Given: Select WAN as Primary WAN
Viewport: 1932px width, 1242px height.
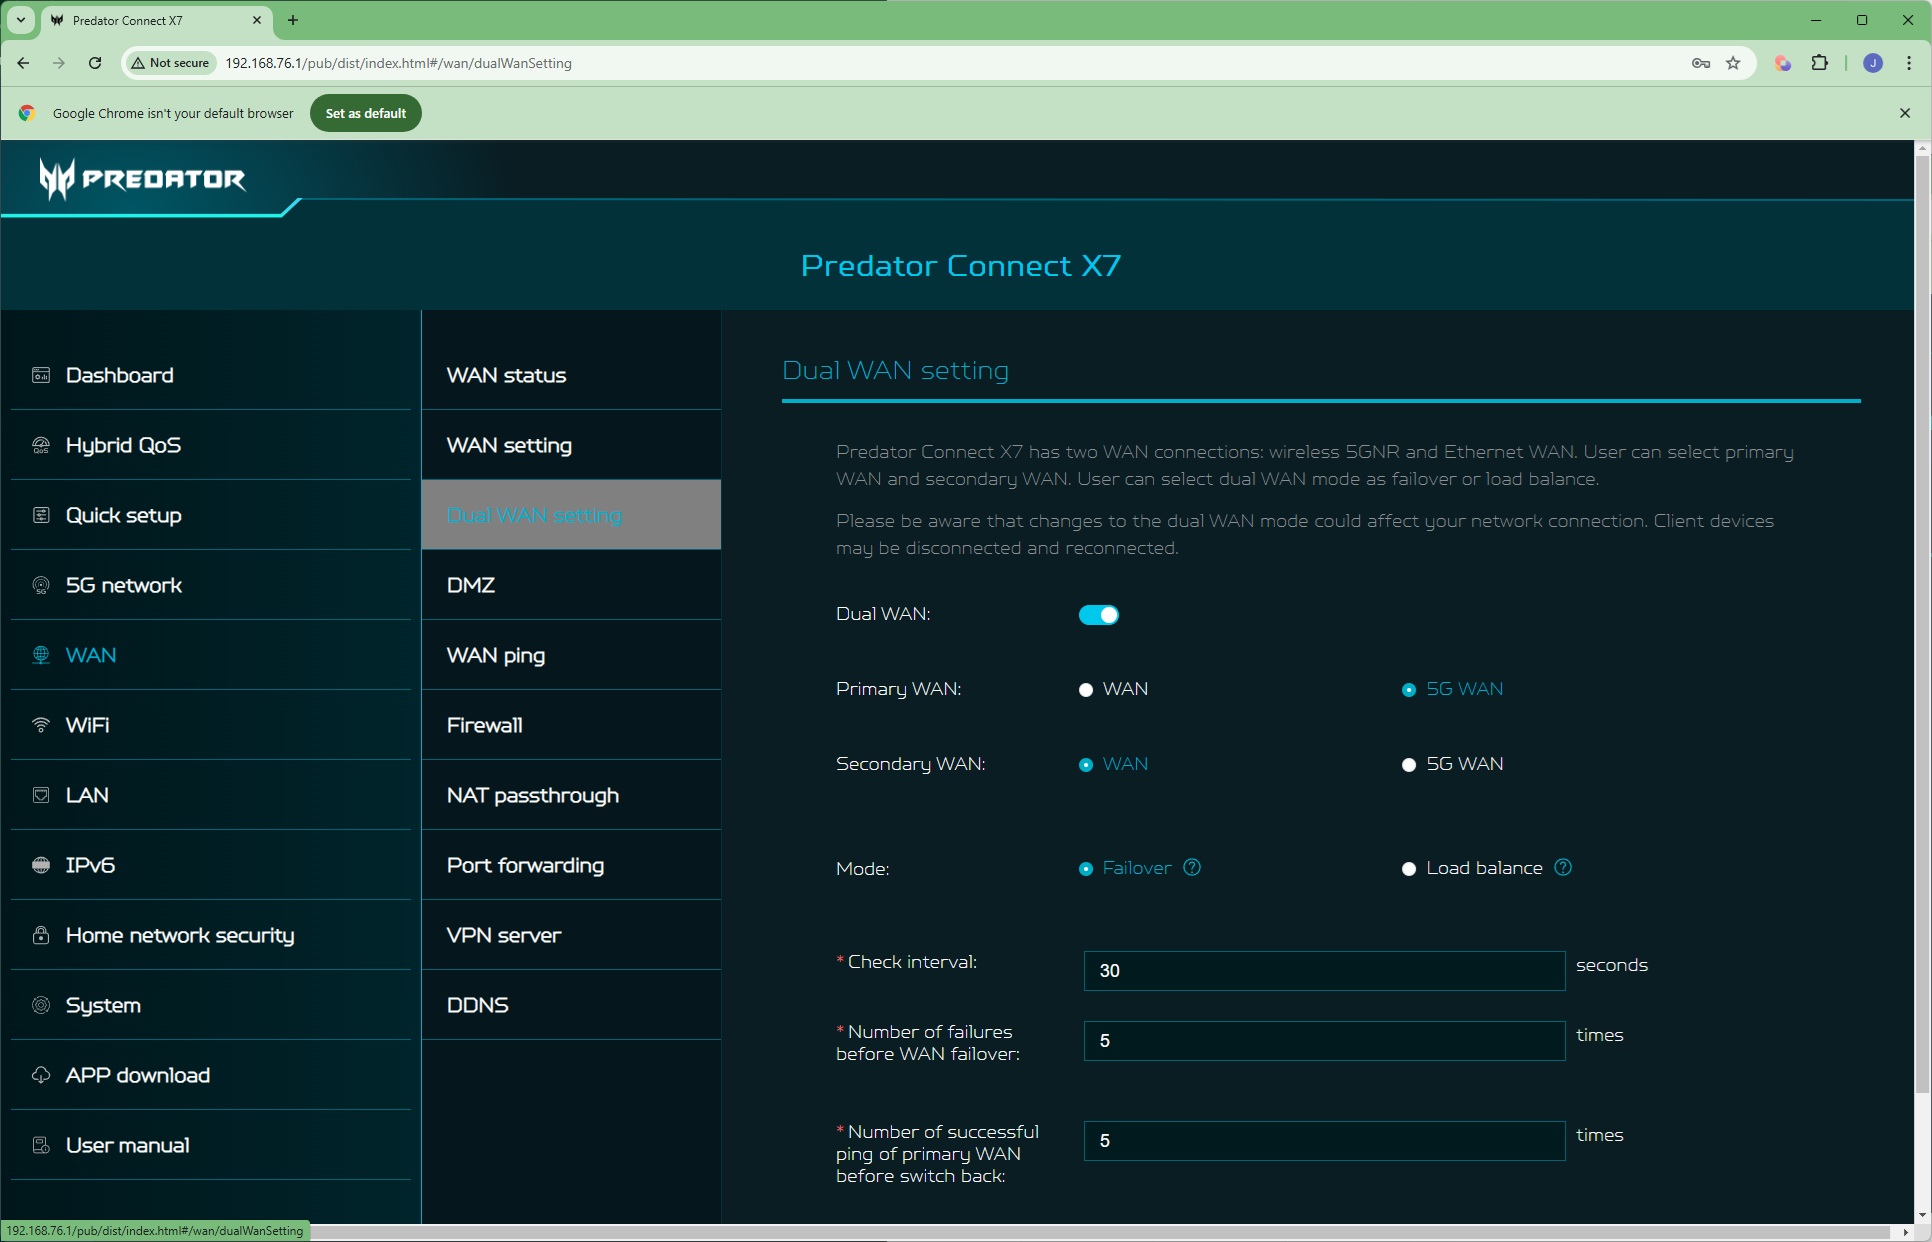Looking at the screenshot, I should (1086, 690).
